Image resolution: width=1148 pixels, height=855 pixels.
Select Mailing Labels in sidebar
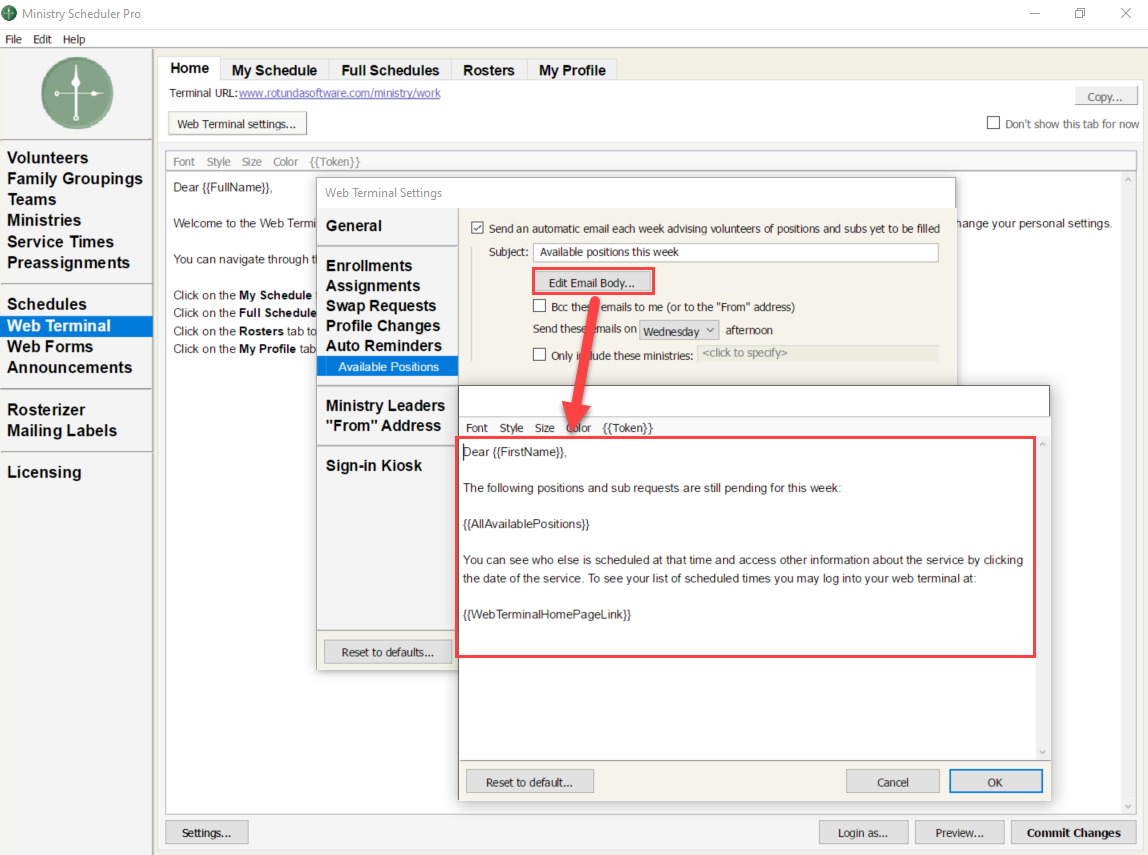coord(62,430)
